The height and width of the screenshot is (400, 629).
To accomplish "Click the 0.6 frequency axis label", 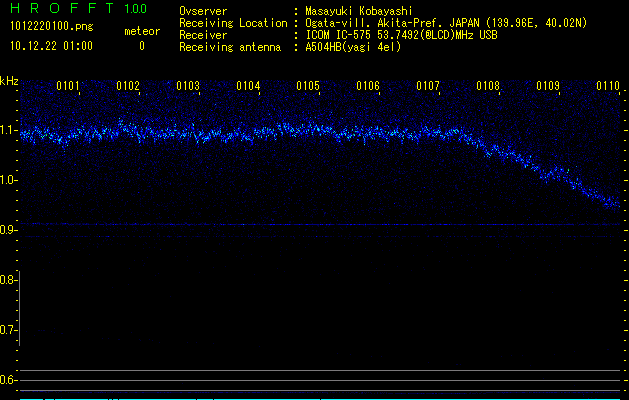I will point(9,379).
